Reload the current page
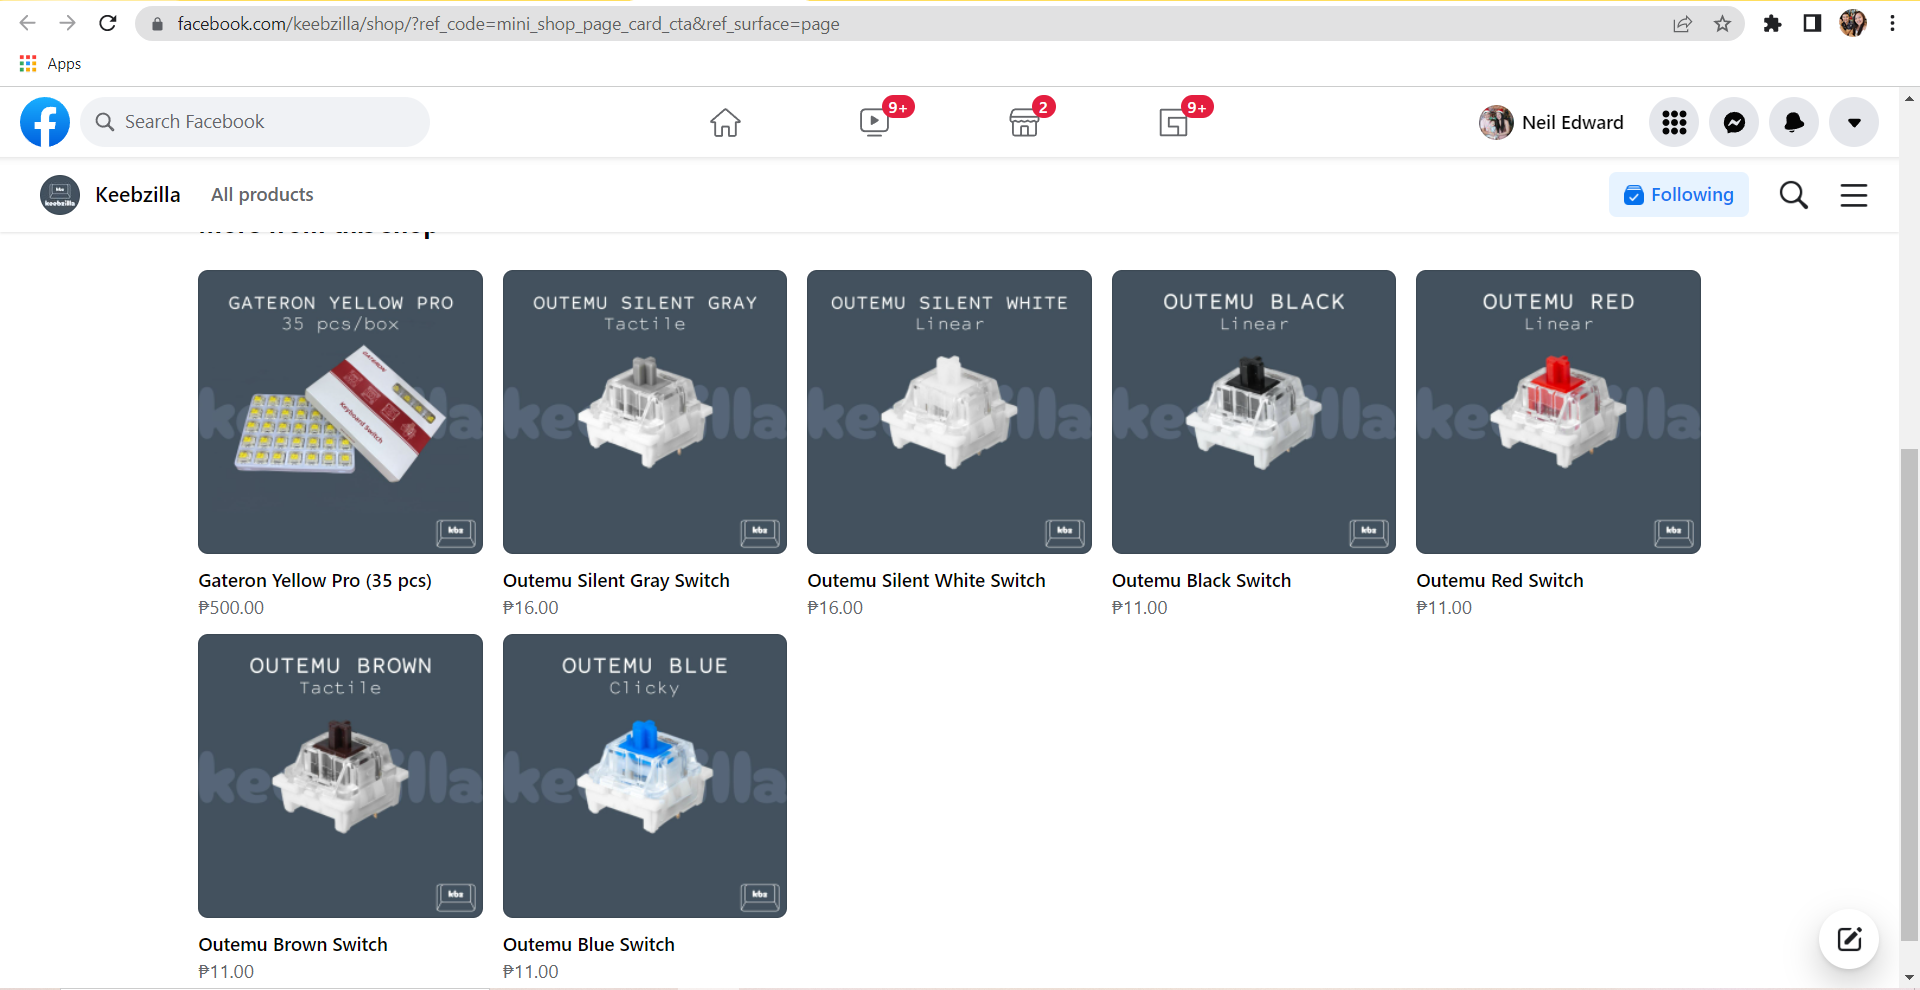 point(108,23)
